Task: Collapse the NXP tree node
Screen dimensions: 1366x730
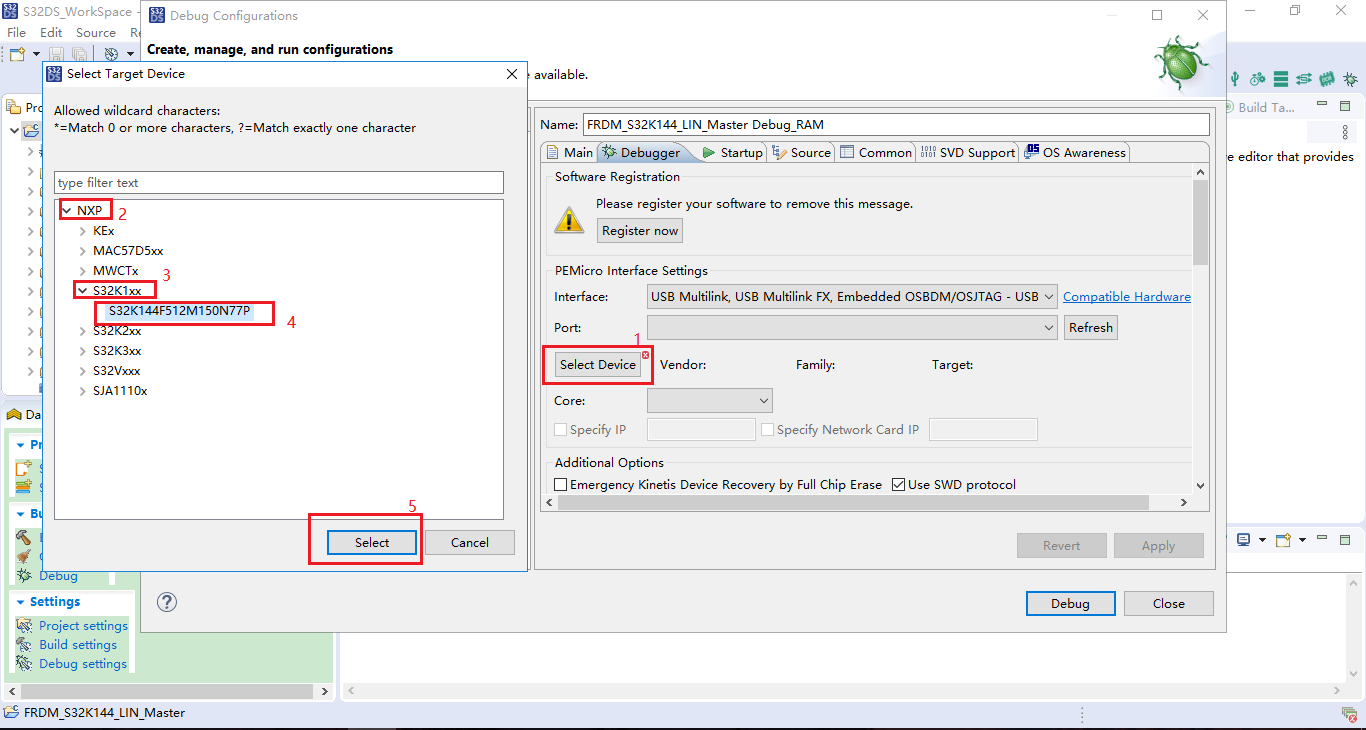Action: coord(67,210)
